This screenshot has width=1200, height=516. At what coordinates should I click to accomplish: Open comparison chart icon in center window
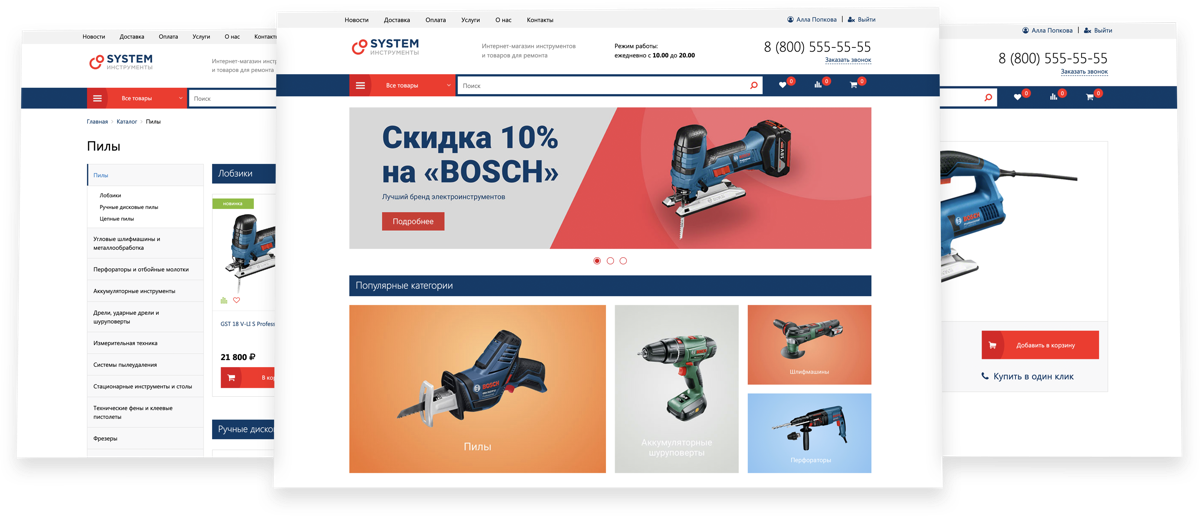coord(818,85)
